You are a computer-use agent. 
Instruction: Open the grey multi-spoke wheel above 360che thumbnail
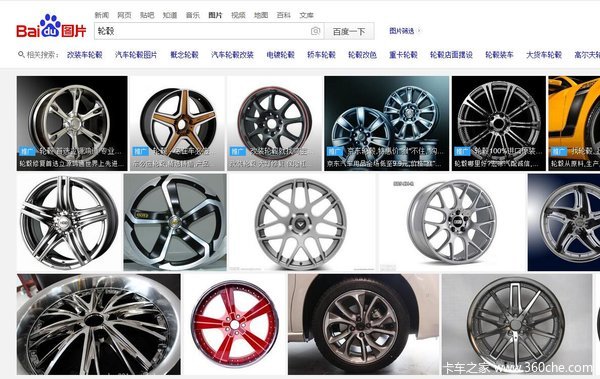click(517, 324)
